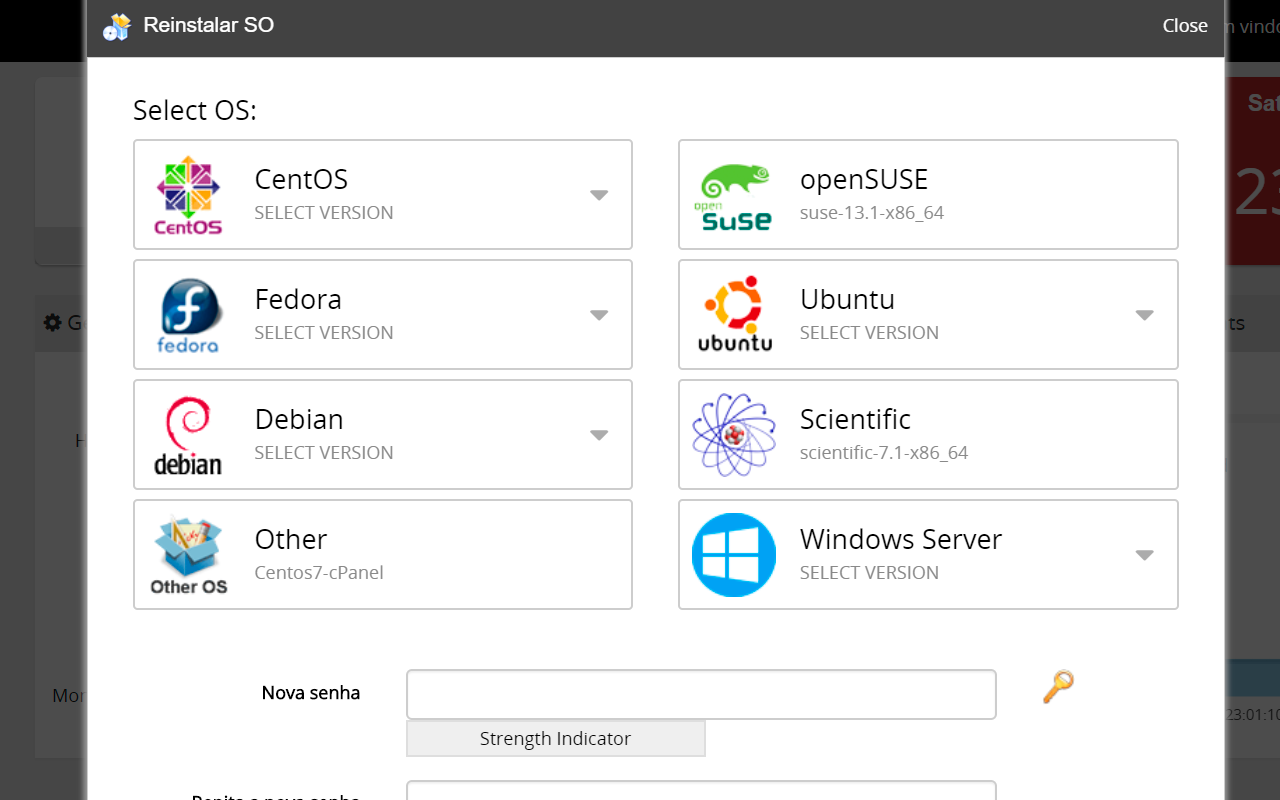Viewport: 1280px width, 800px height.
Task: Click the Debian swirl logo
Action: pos(188,435)
